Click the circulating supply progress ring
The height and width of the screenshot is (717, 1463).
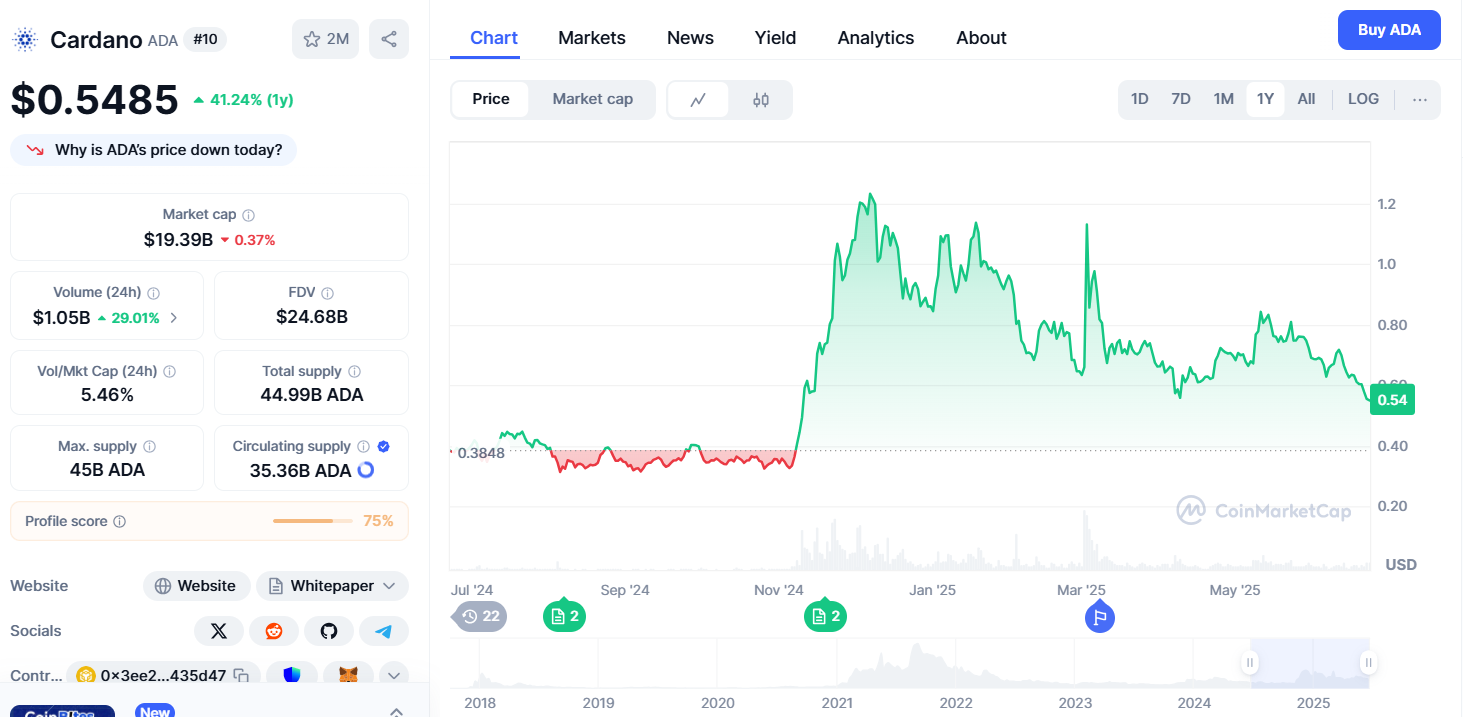[366, 470]
